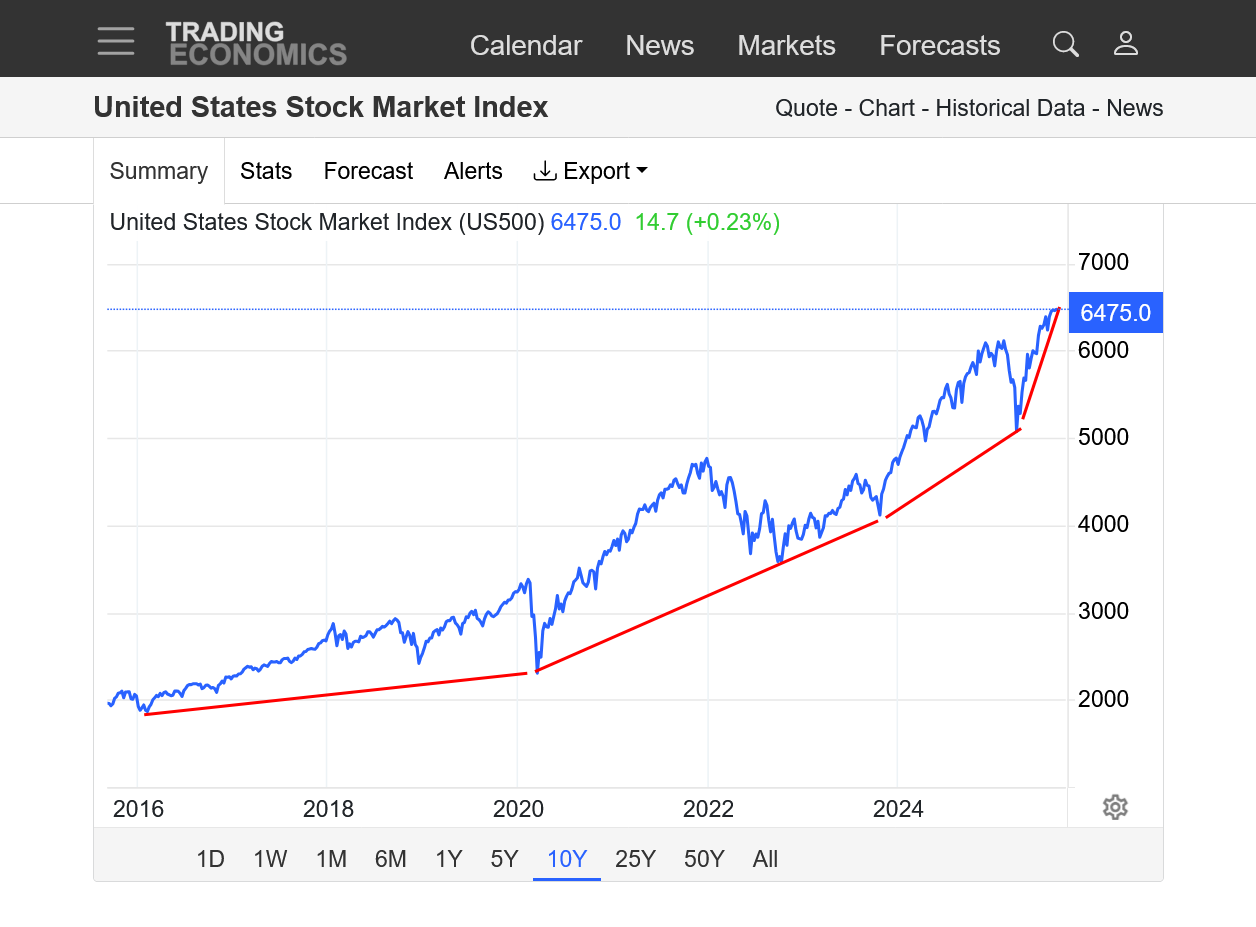Switch to the Stats tab
The image size is (1256, 927).
(x=266, y=171)
